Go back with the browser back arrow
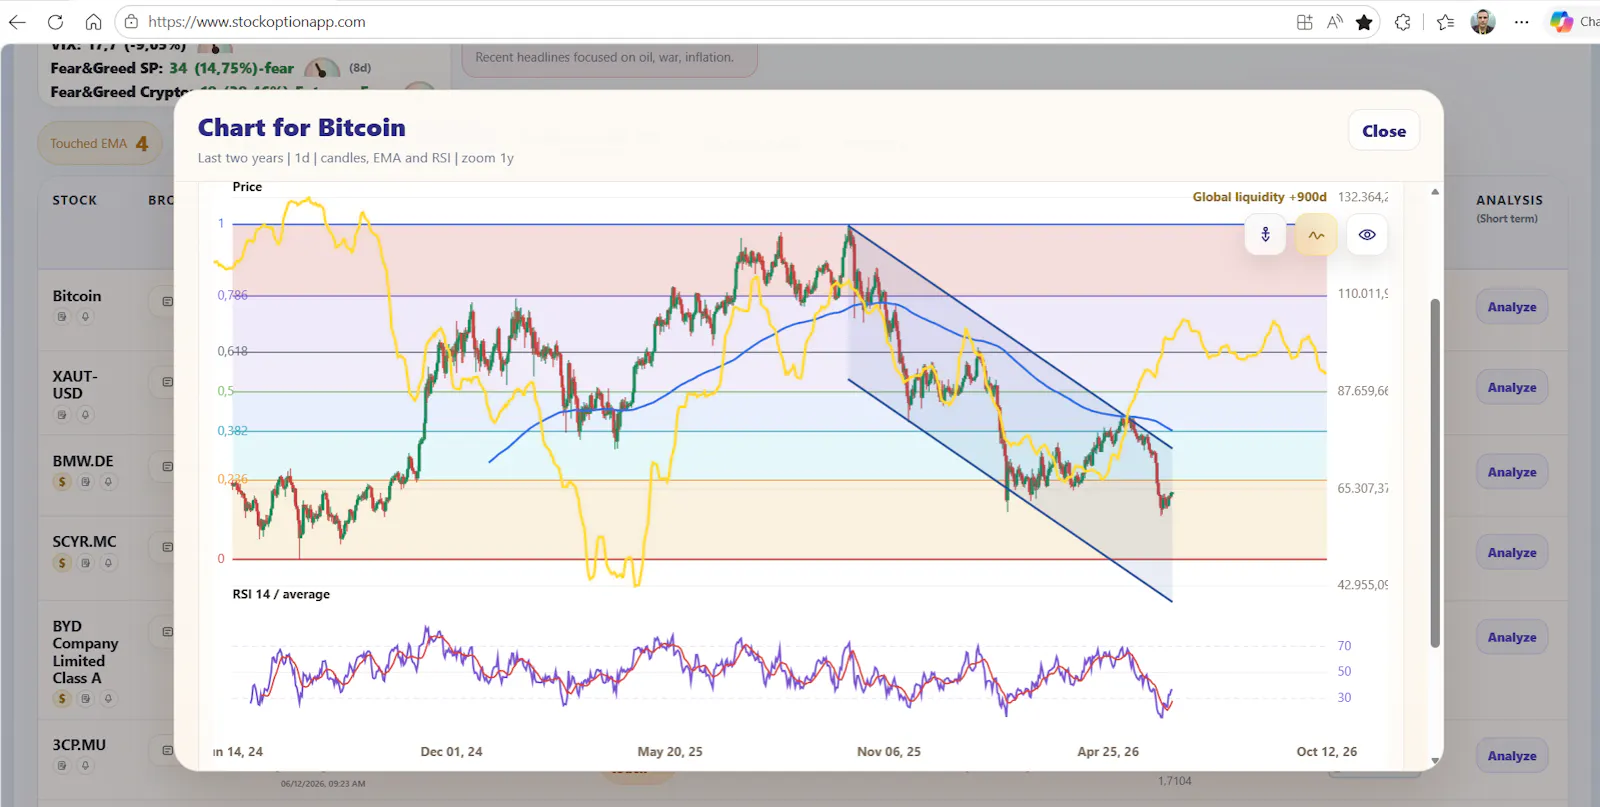The width and height of the screenshot is (1600, 807). tap(18, 22)
